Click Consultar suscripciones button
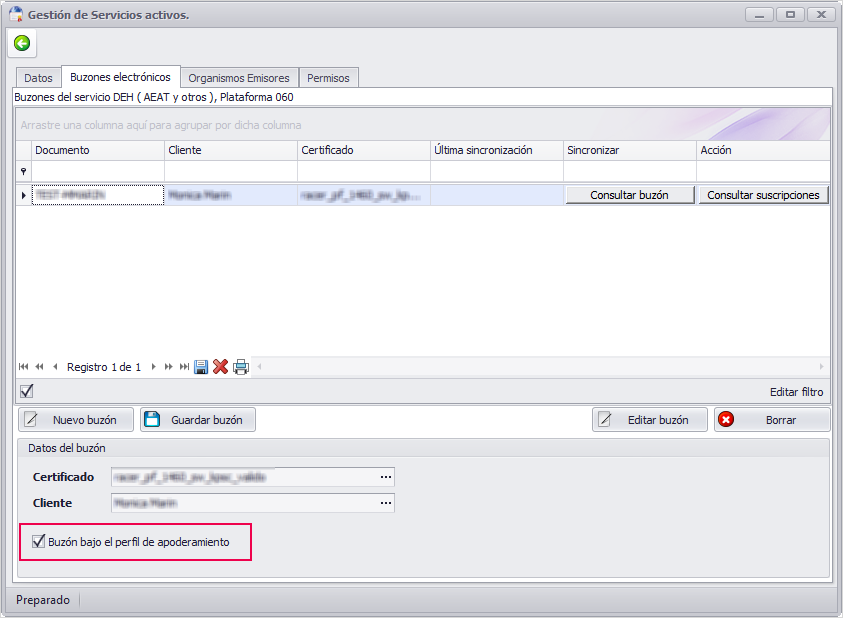 coord(763,195)
